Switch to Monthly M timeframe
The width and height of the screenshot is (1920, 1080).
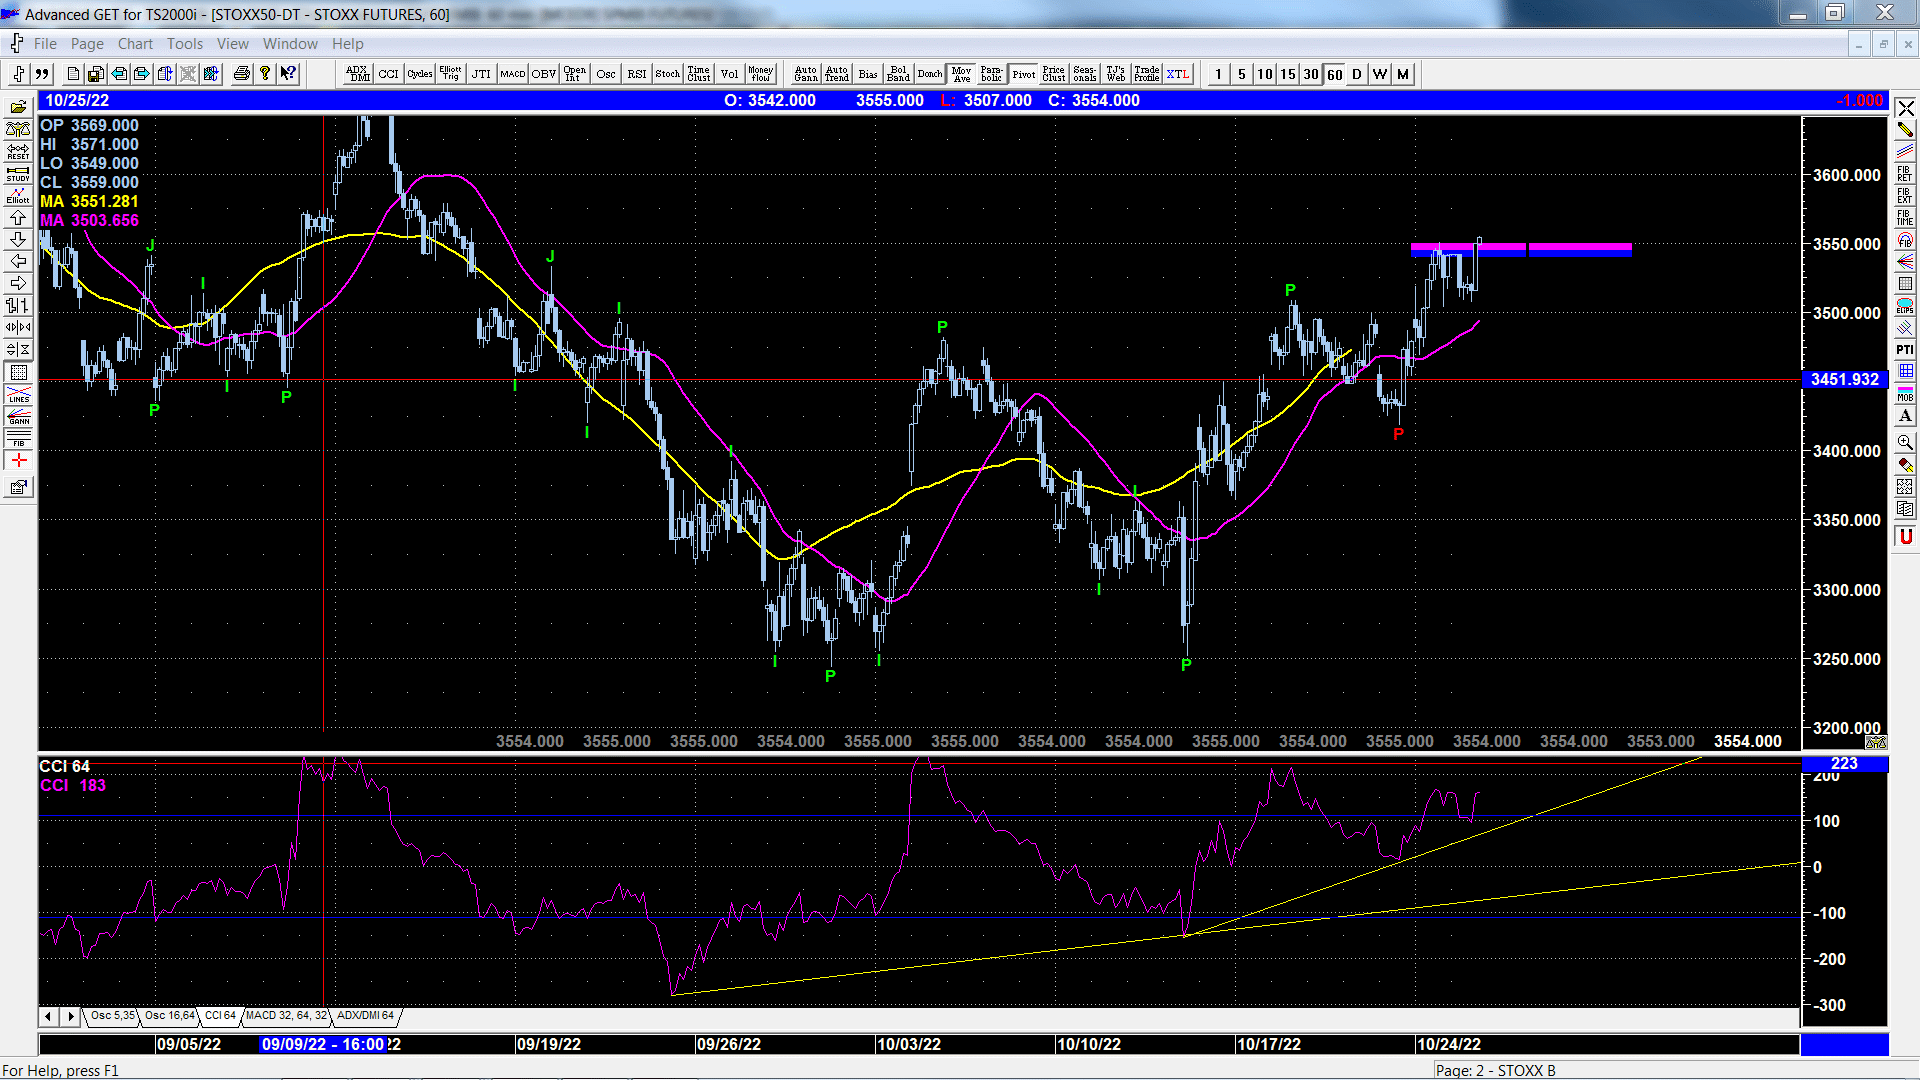(x=1403, y=74)
